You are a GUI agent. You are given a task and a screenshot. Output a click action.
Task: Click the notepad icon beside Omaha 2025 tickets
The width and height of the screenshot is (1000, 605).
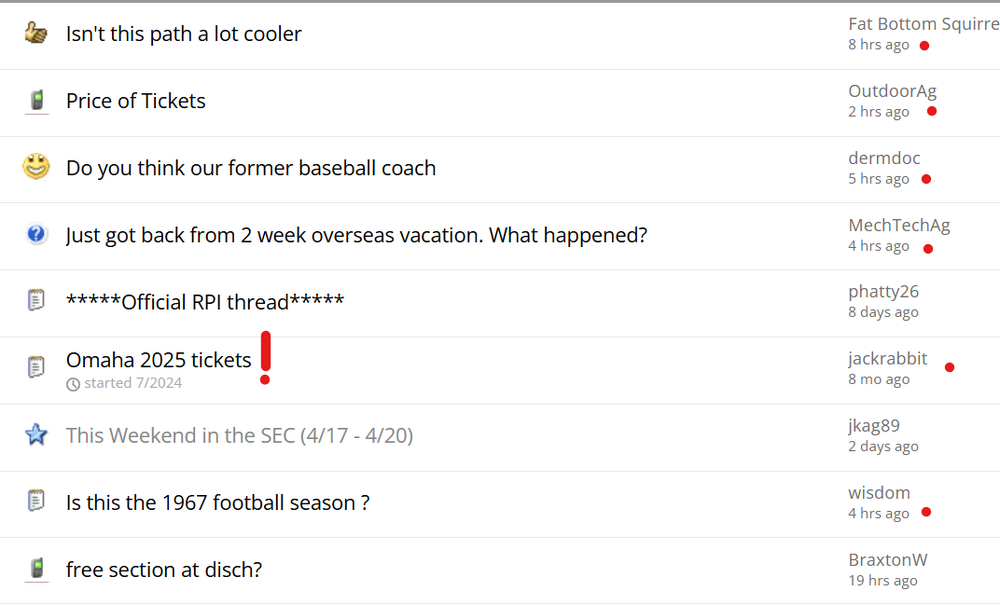tap(36, 367)
